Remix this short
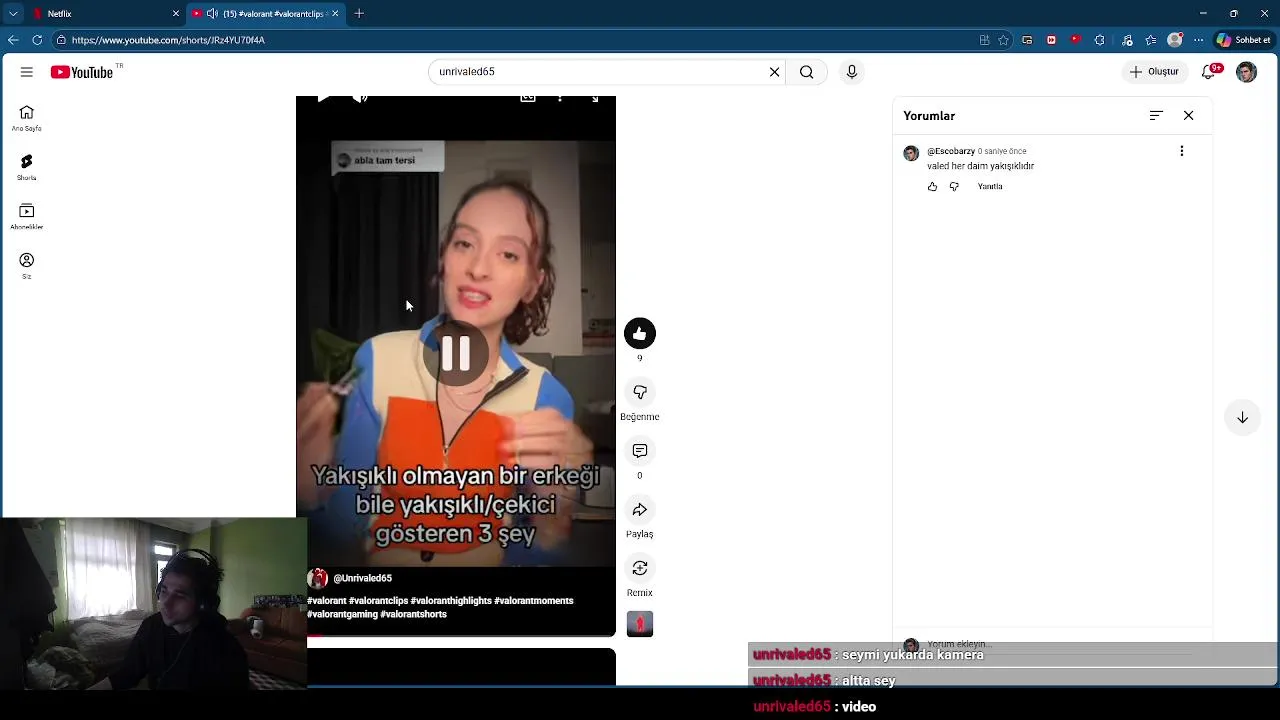The height and width of the screenshot is (720, 1280). point(640,568)
